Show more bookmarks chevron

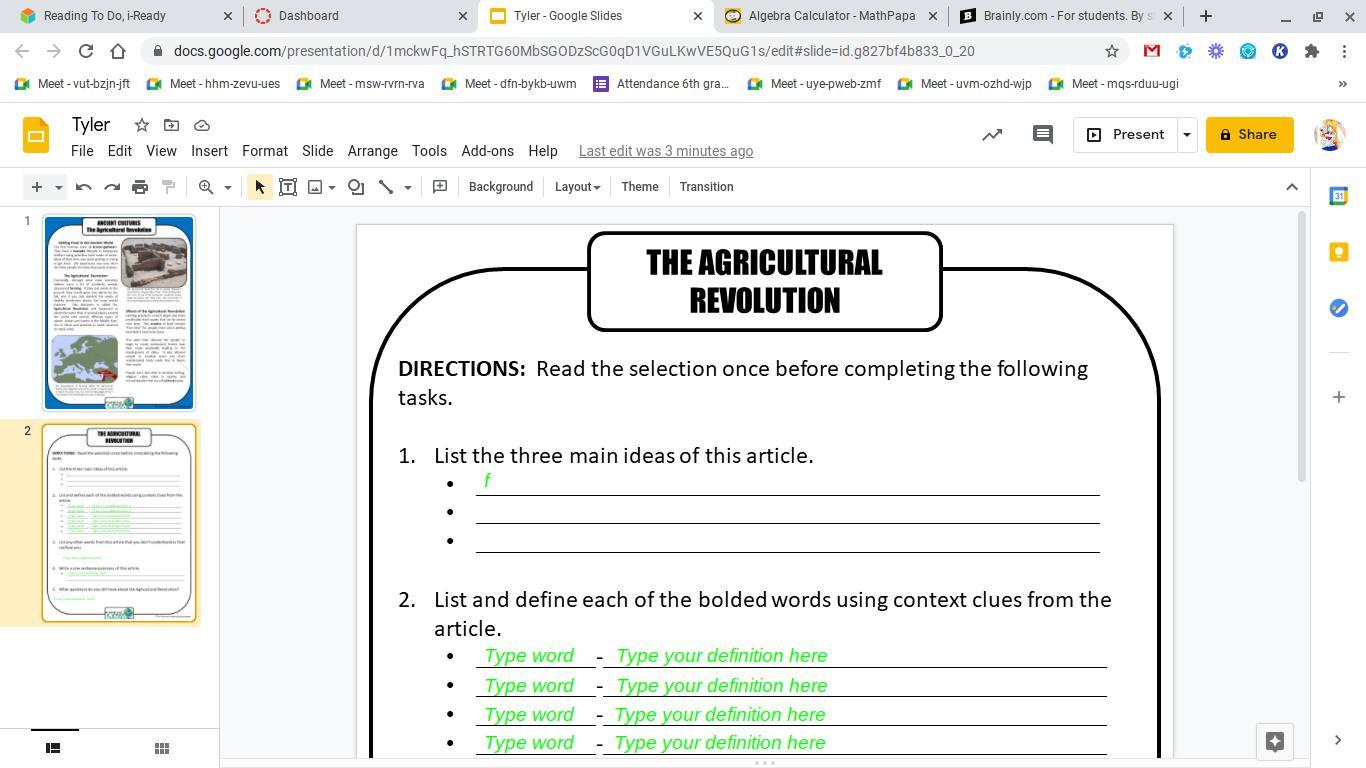(x=1342, y=84)
